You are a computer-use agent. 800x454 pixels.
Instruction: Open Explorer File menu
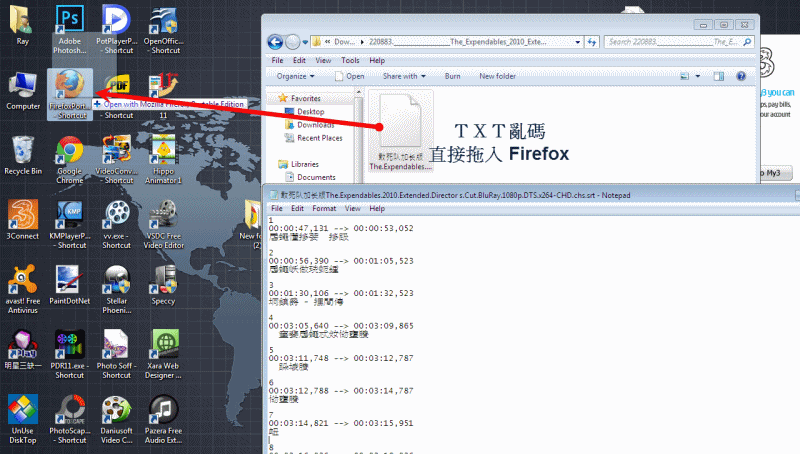click(x=277, y=60)
